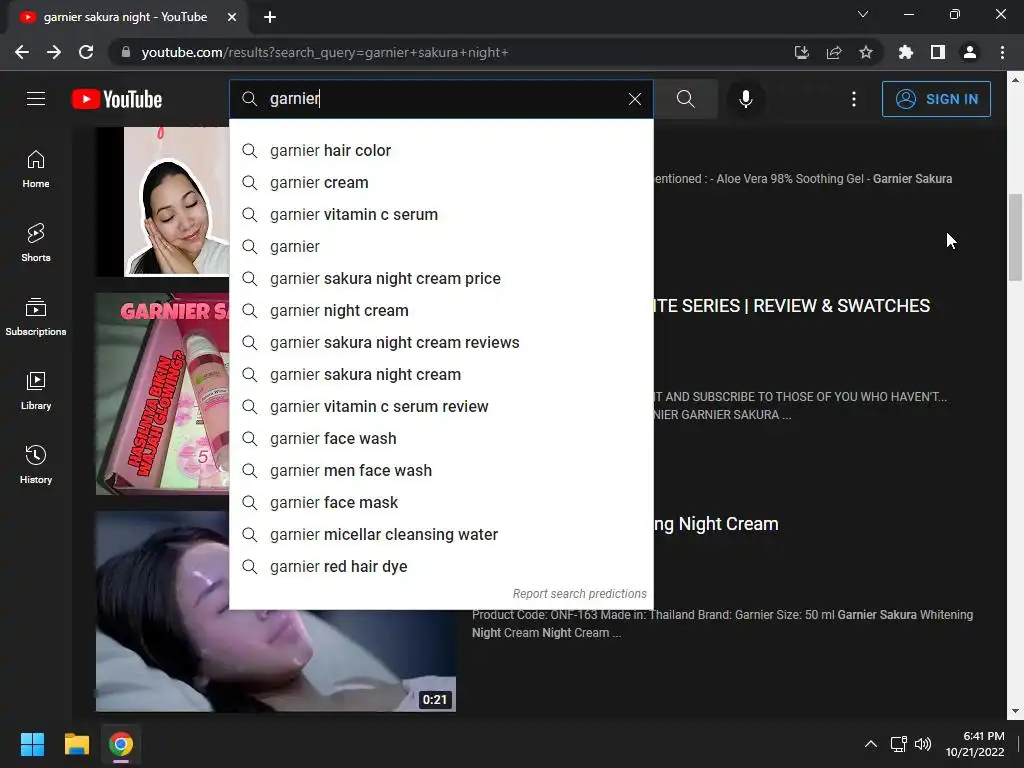1024x768 pixels.
Task: Click the address bar URL
Action: coord(325,52)
